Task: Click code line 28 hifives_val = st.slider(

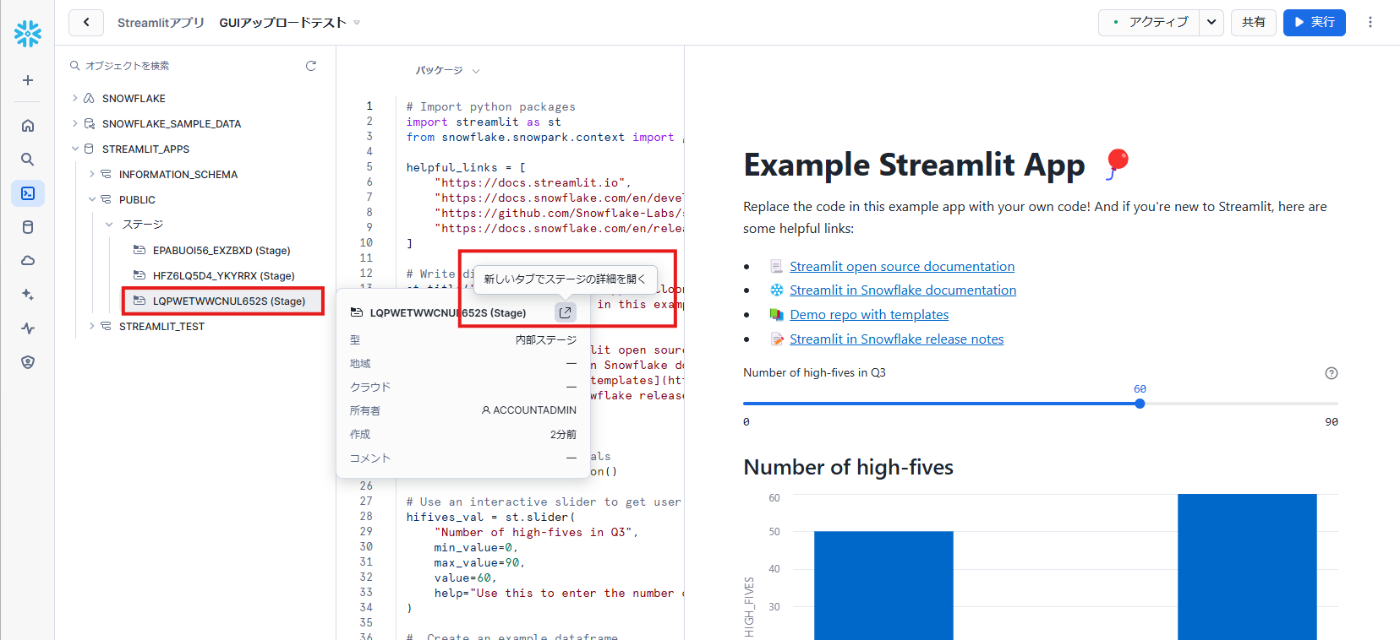Action: click(x=491, y=517)
